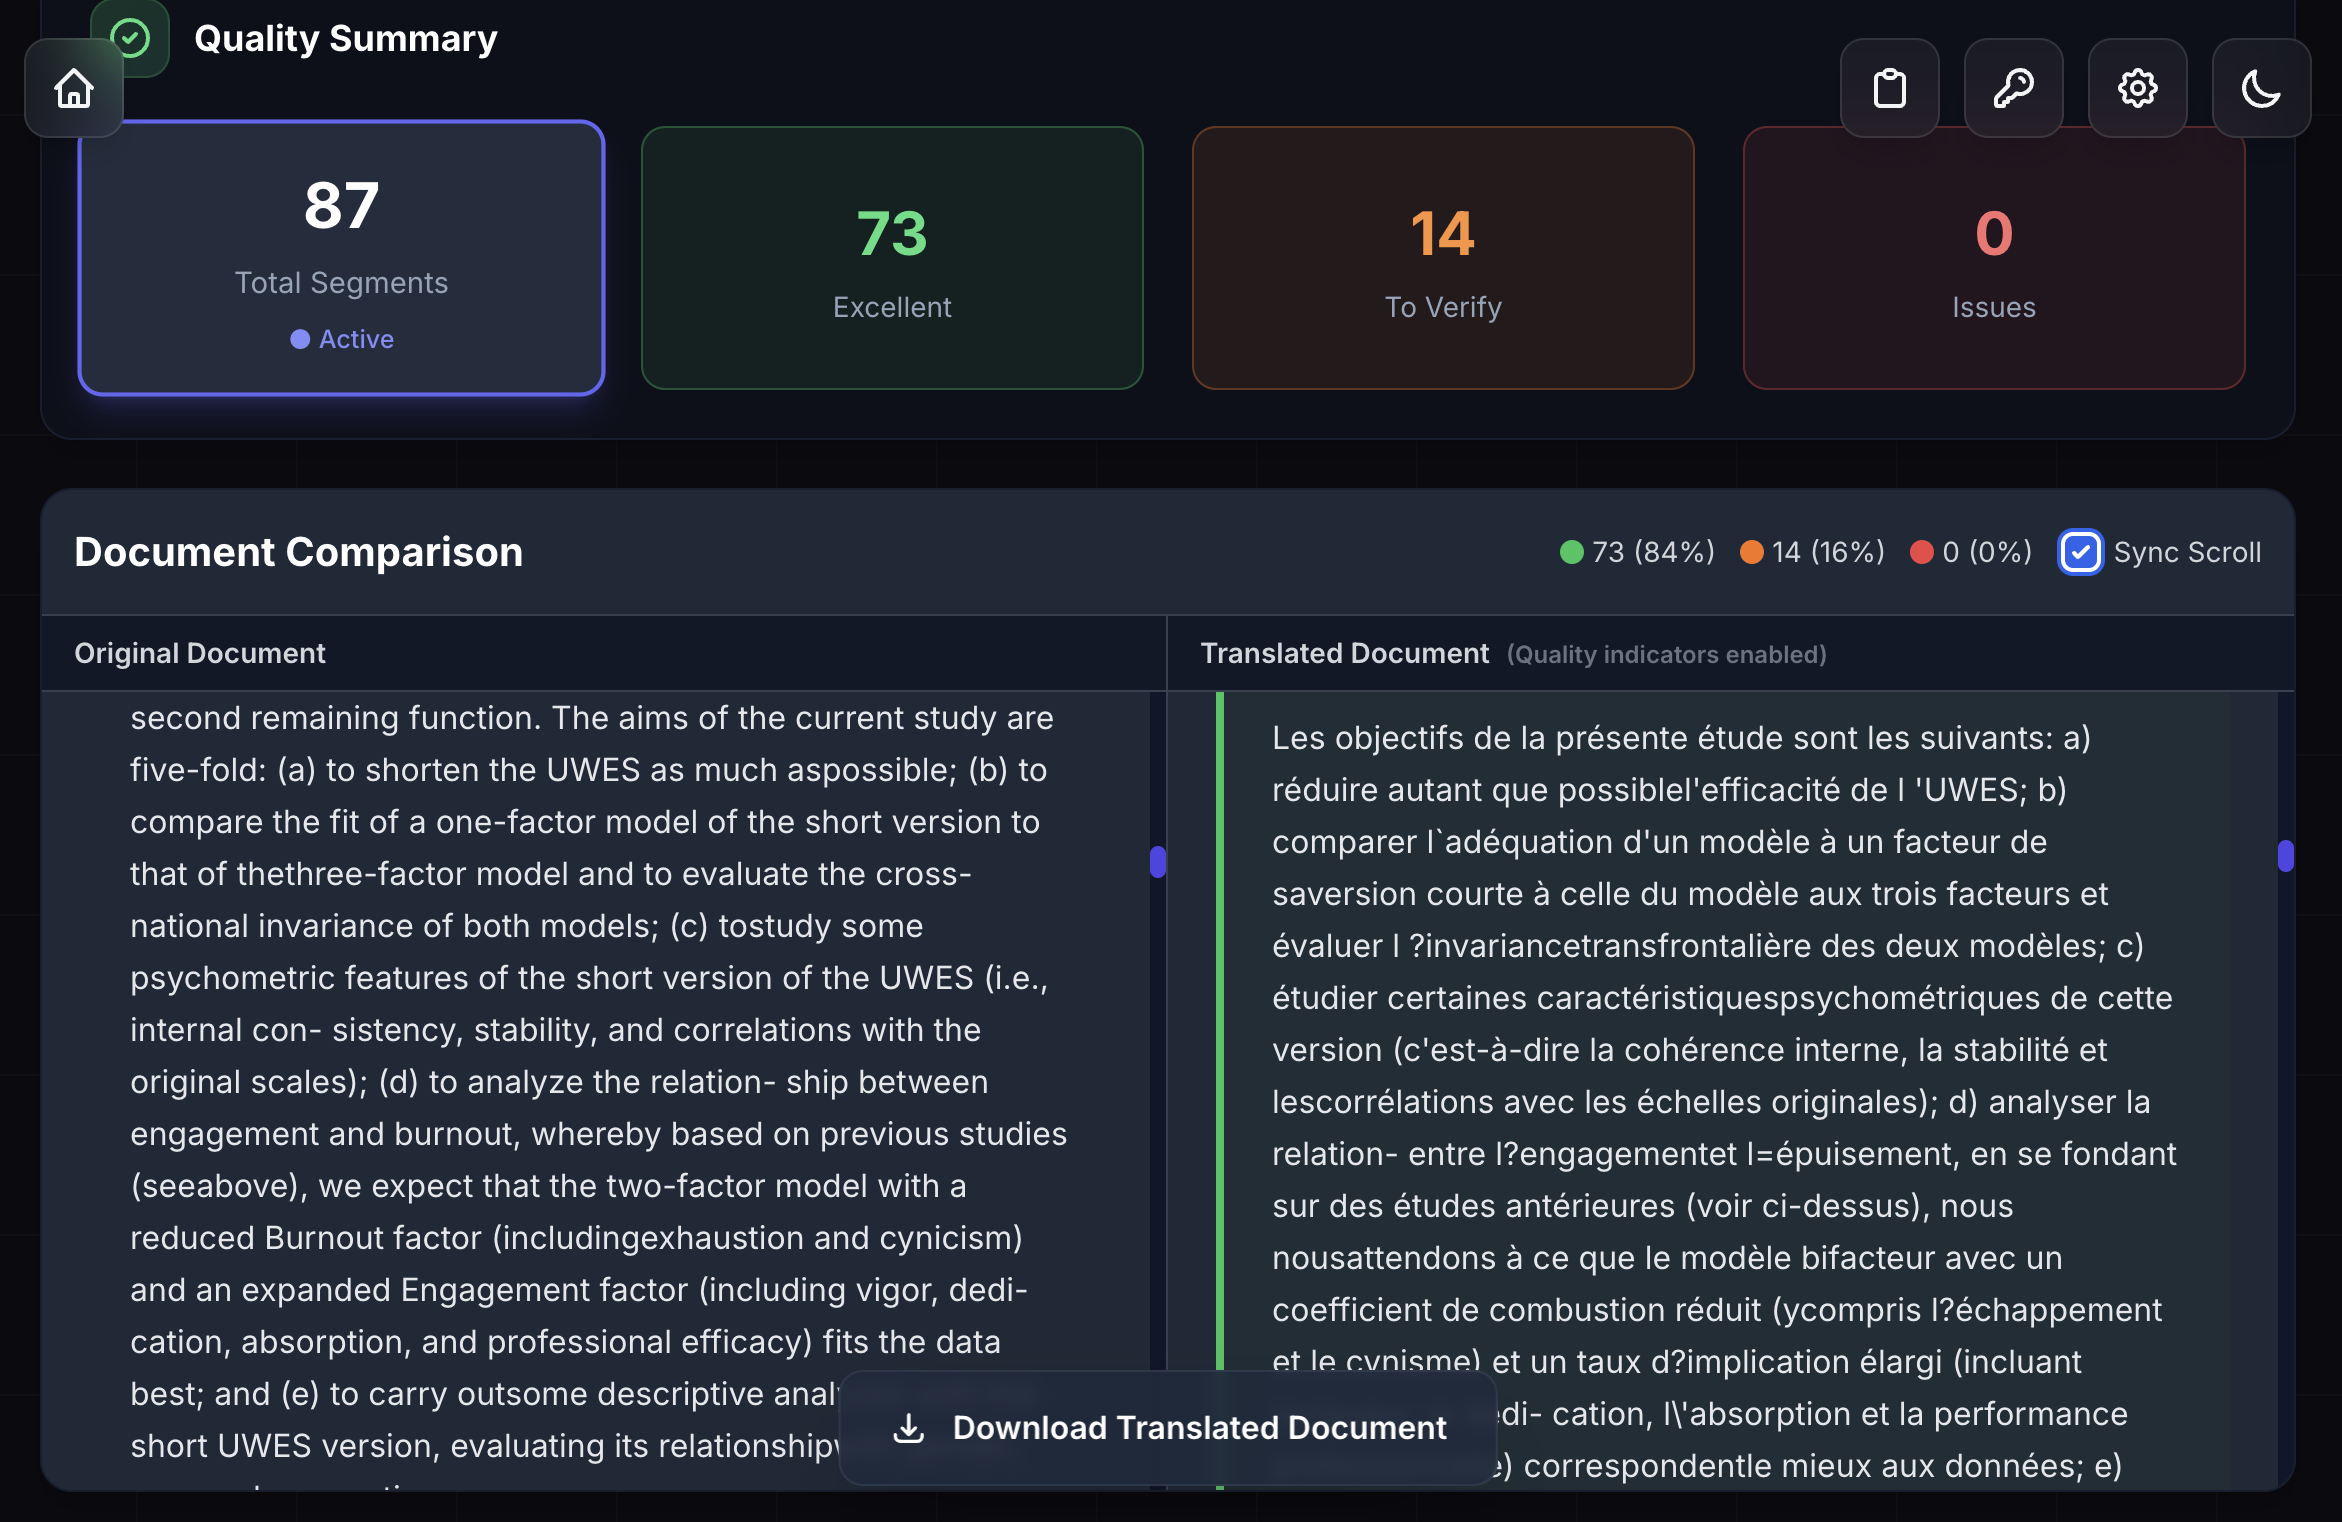The image size is (2342, 1522).
Task: Toggle dark mode with the moon icon
Action: pyautogui.click(x=2261, y=88)
